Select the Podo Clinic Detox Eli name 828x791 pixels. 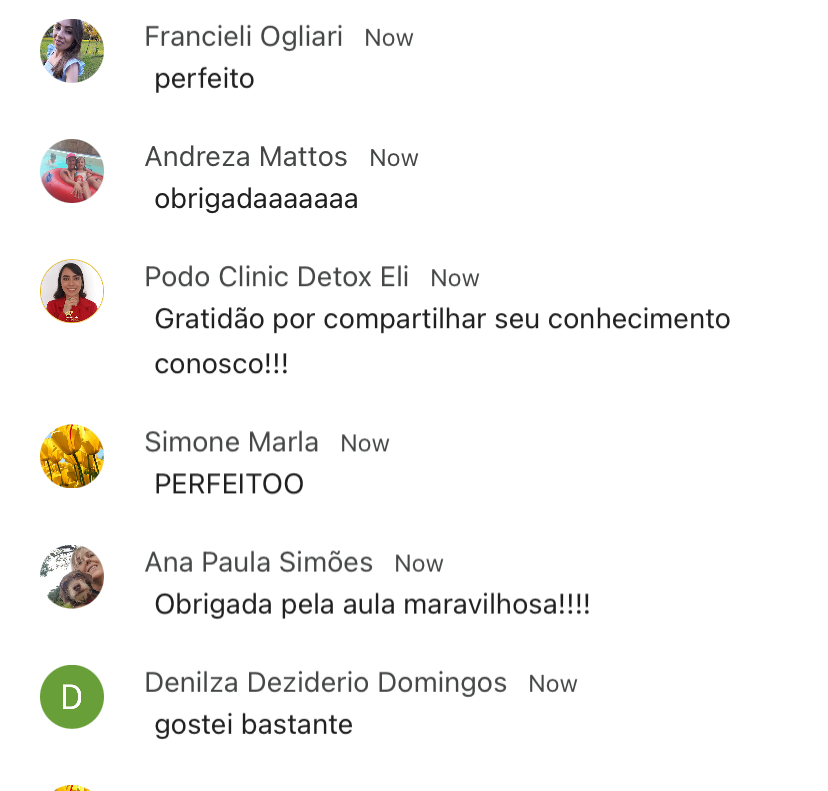[277, 277]
